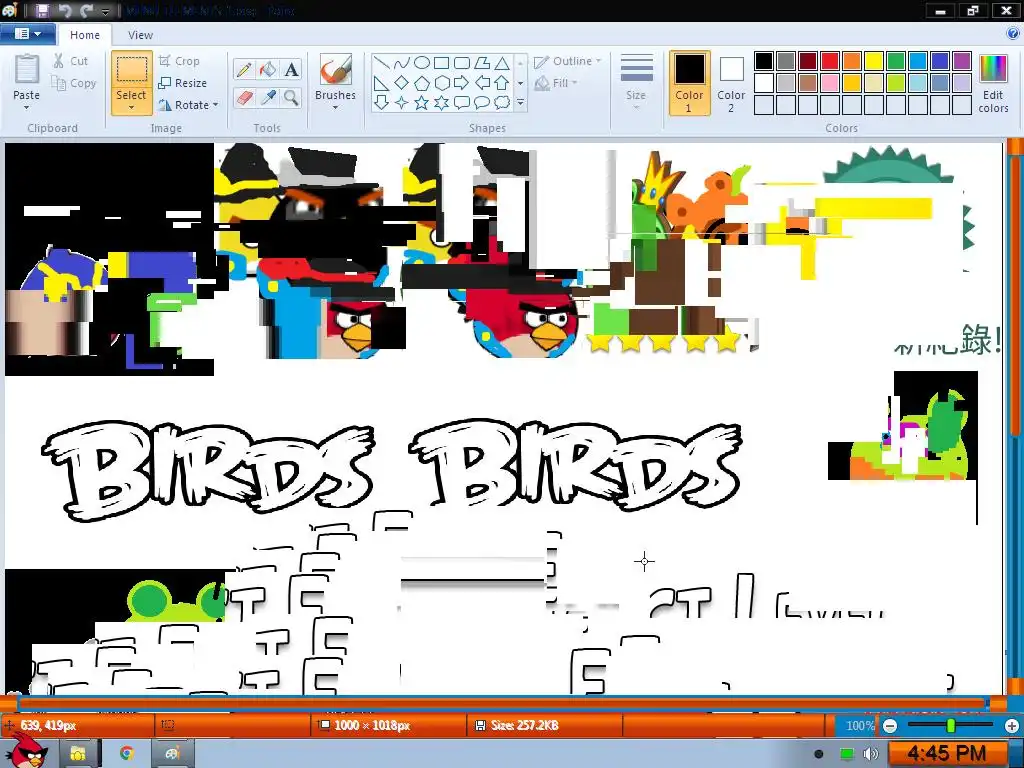Activate Color 2 background selector
Image resolution: width=1024 pixels, height=768 pixels.
click(x=731, y=84)
